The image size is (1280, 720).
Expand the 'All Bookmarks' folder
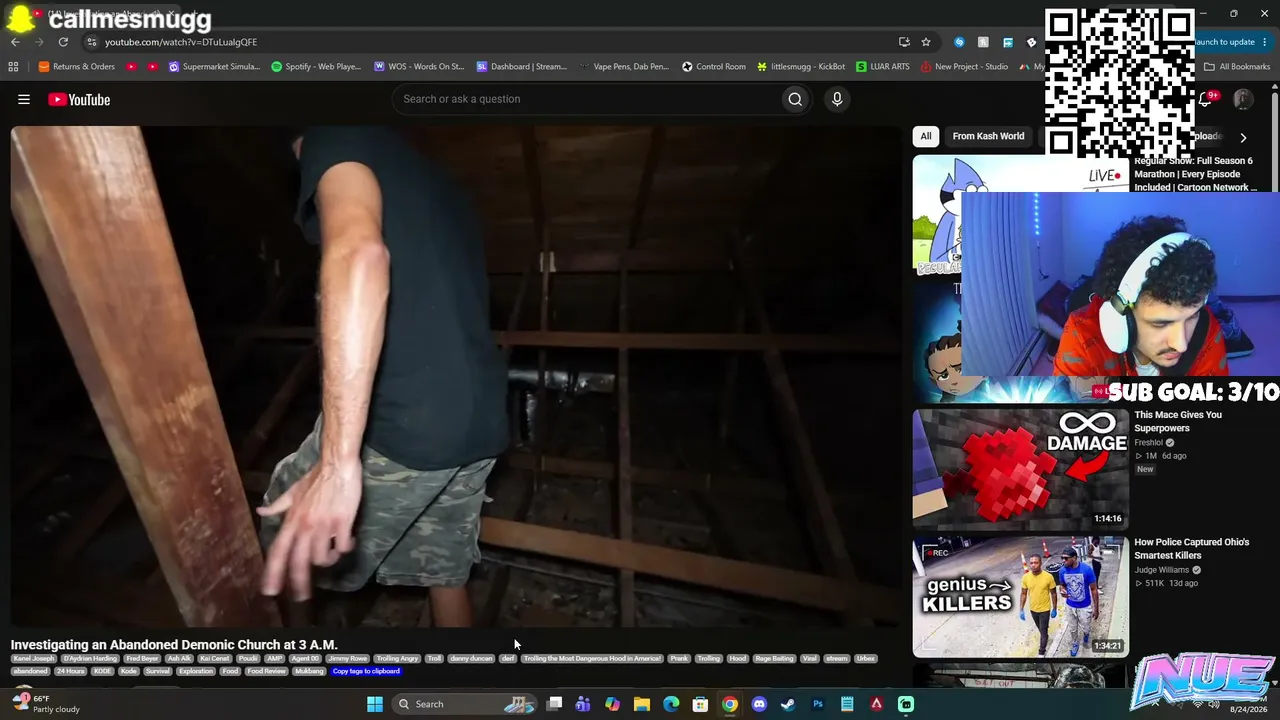click(1237, 67)
